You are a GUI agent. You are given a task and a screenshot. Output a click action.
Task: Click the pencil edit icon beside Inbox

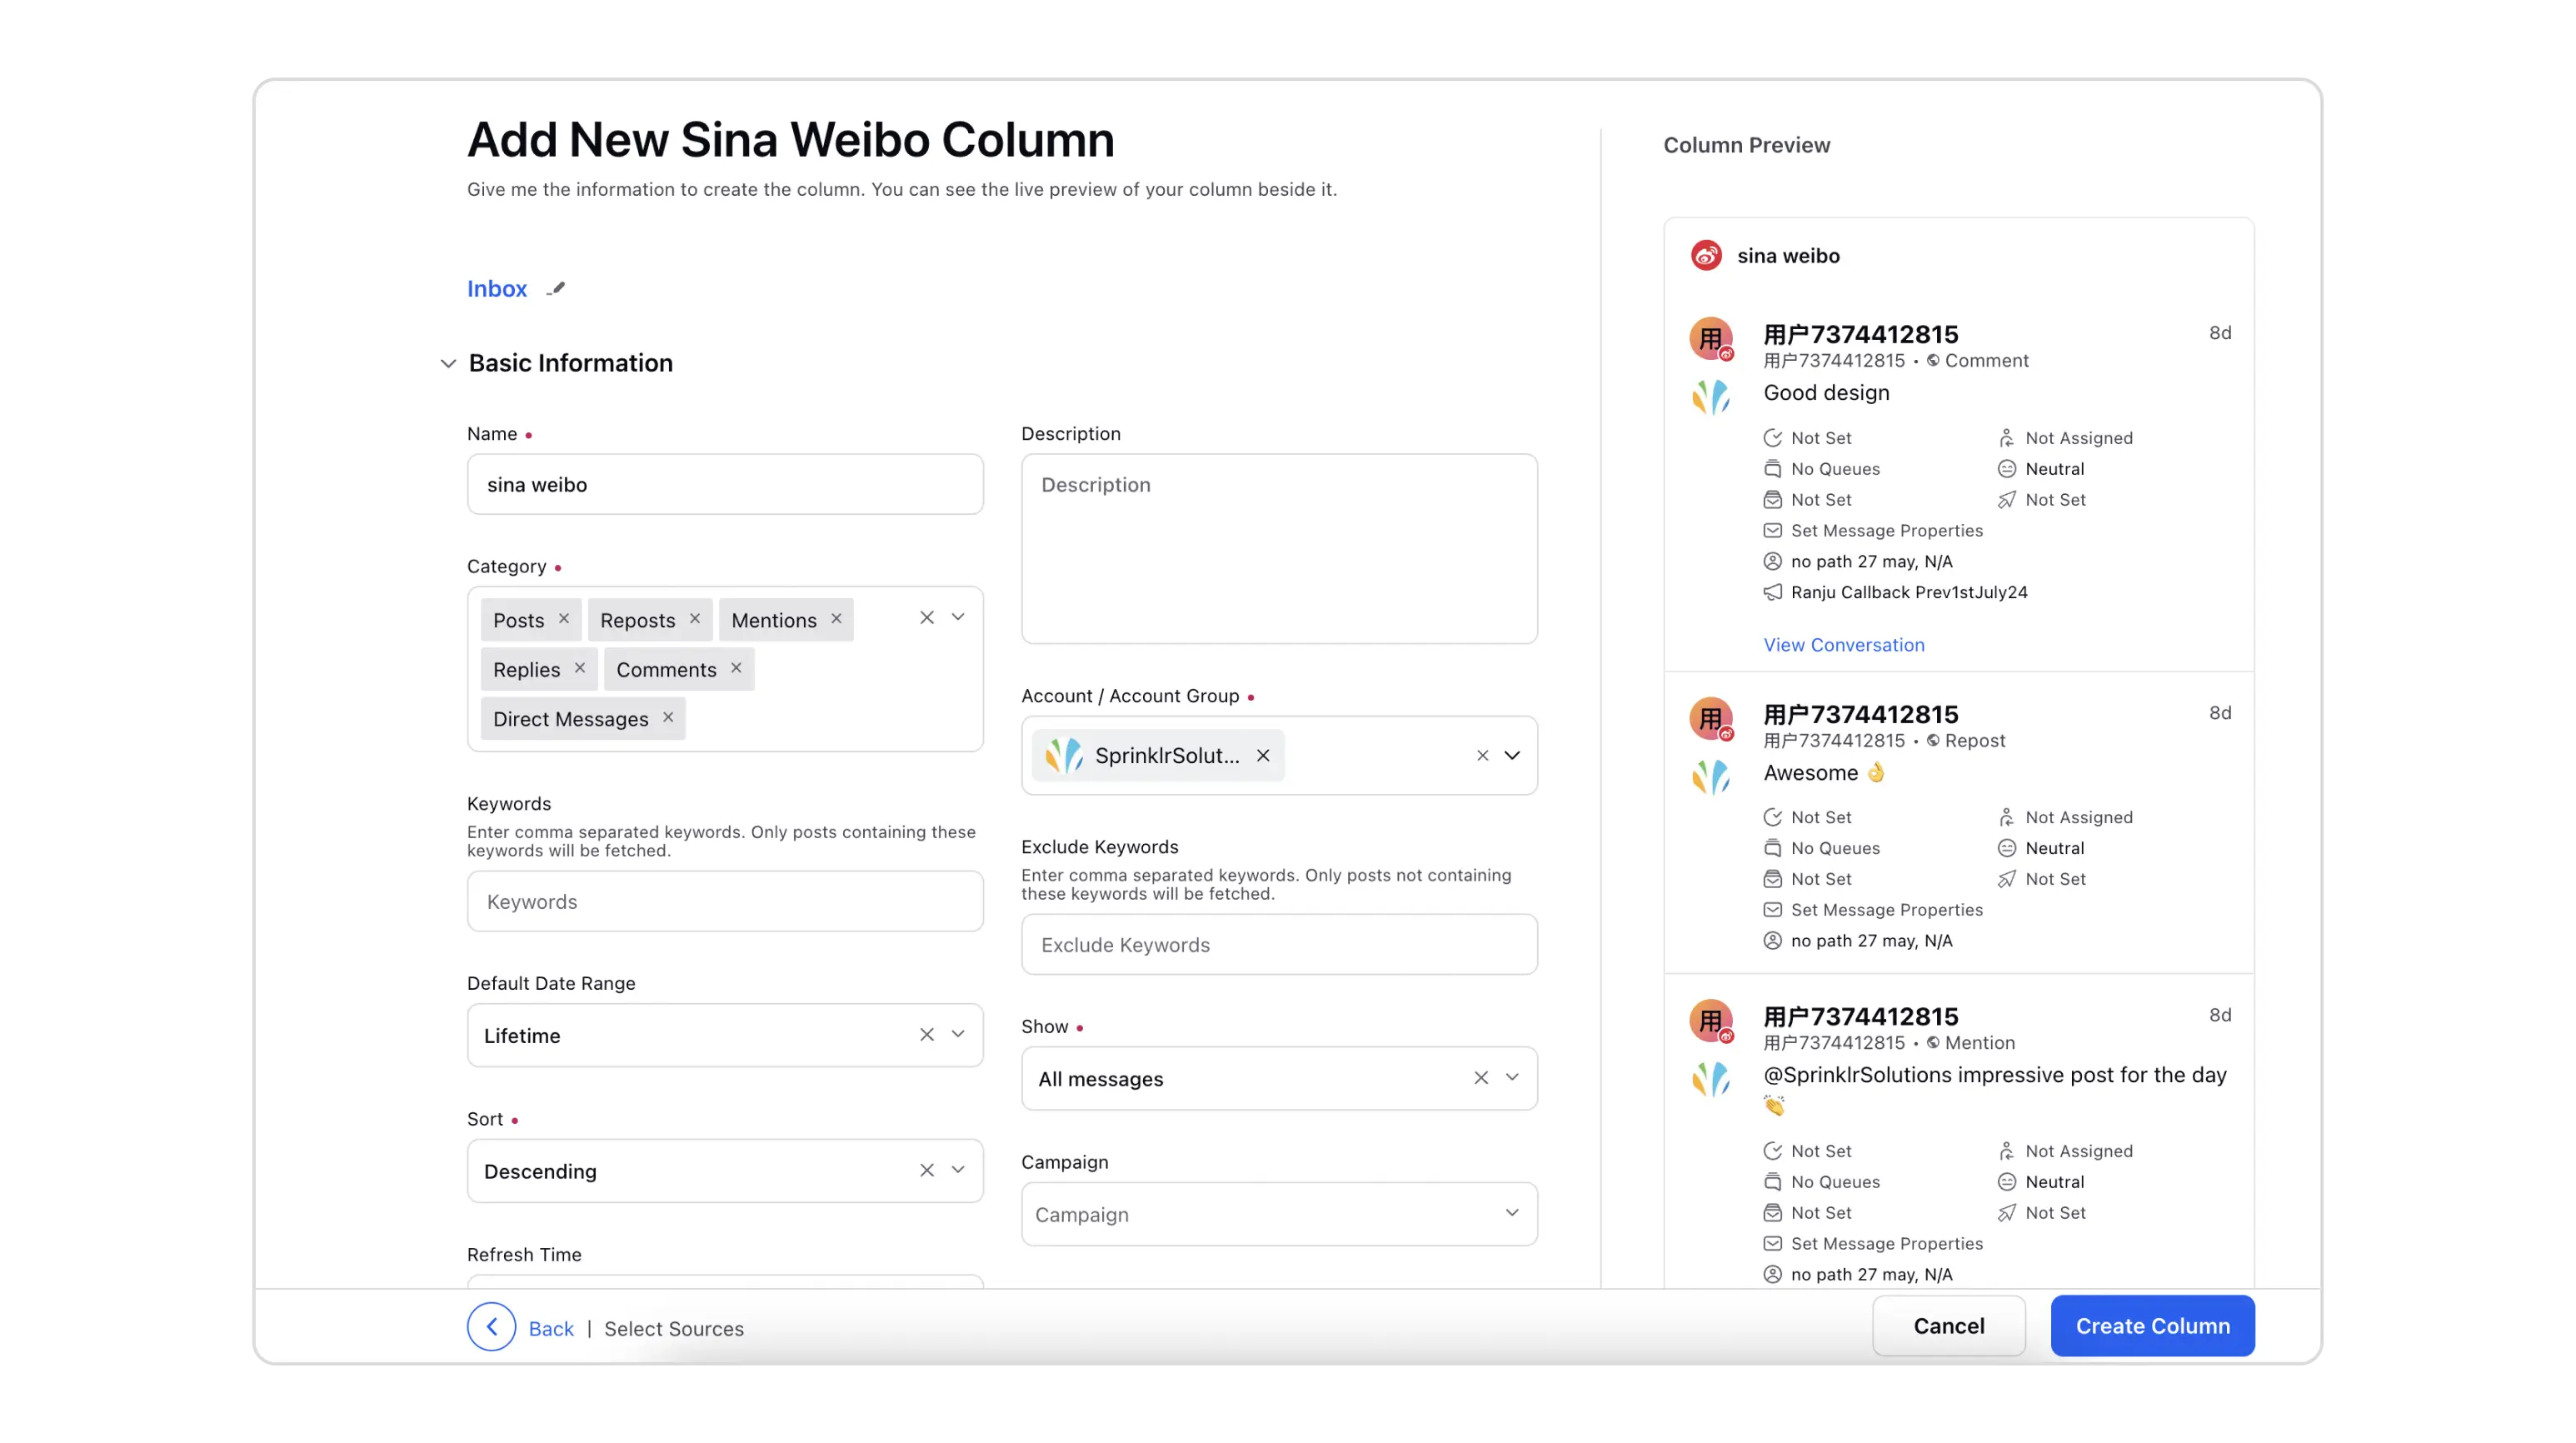coord(556,289)
